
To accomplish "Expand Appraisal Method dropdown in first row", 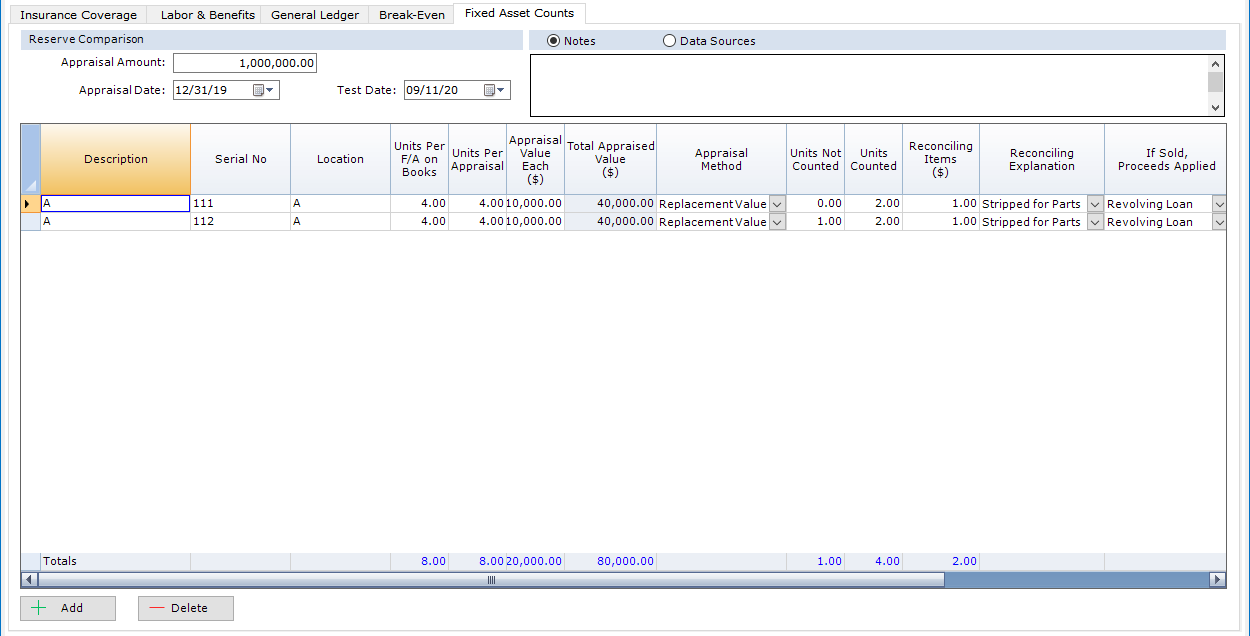I will pos(777,204).
